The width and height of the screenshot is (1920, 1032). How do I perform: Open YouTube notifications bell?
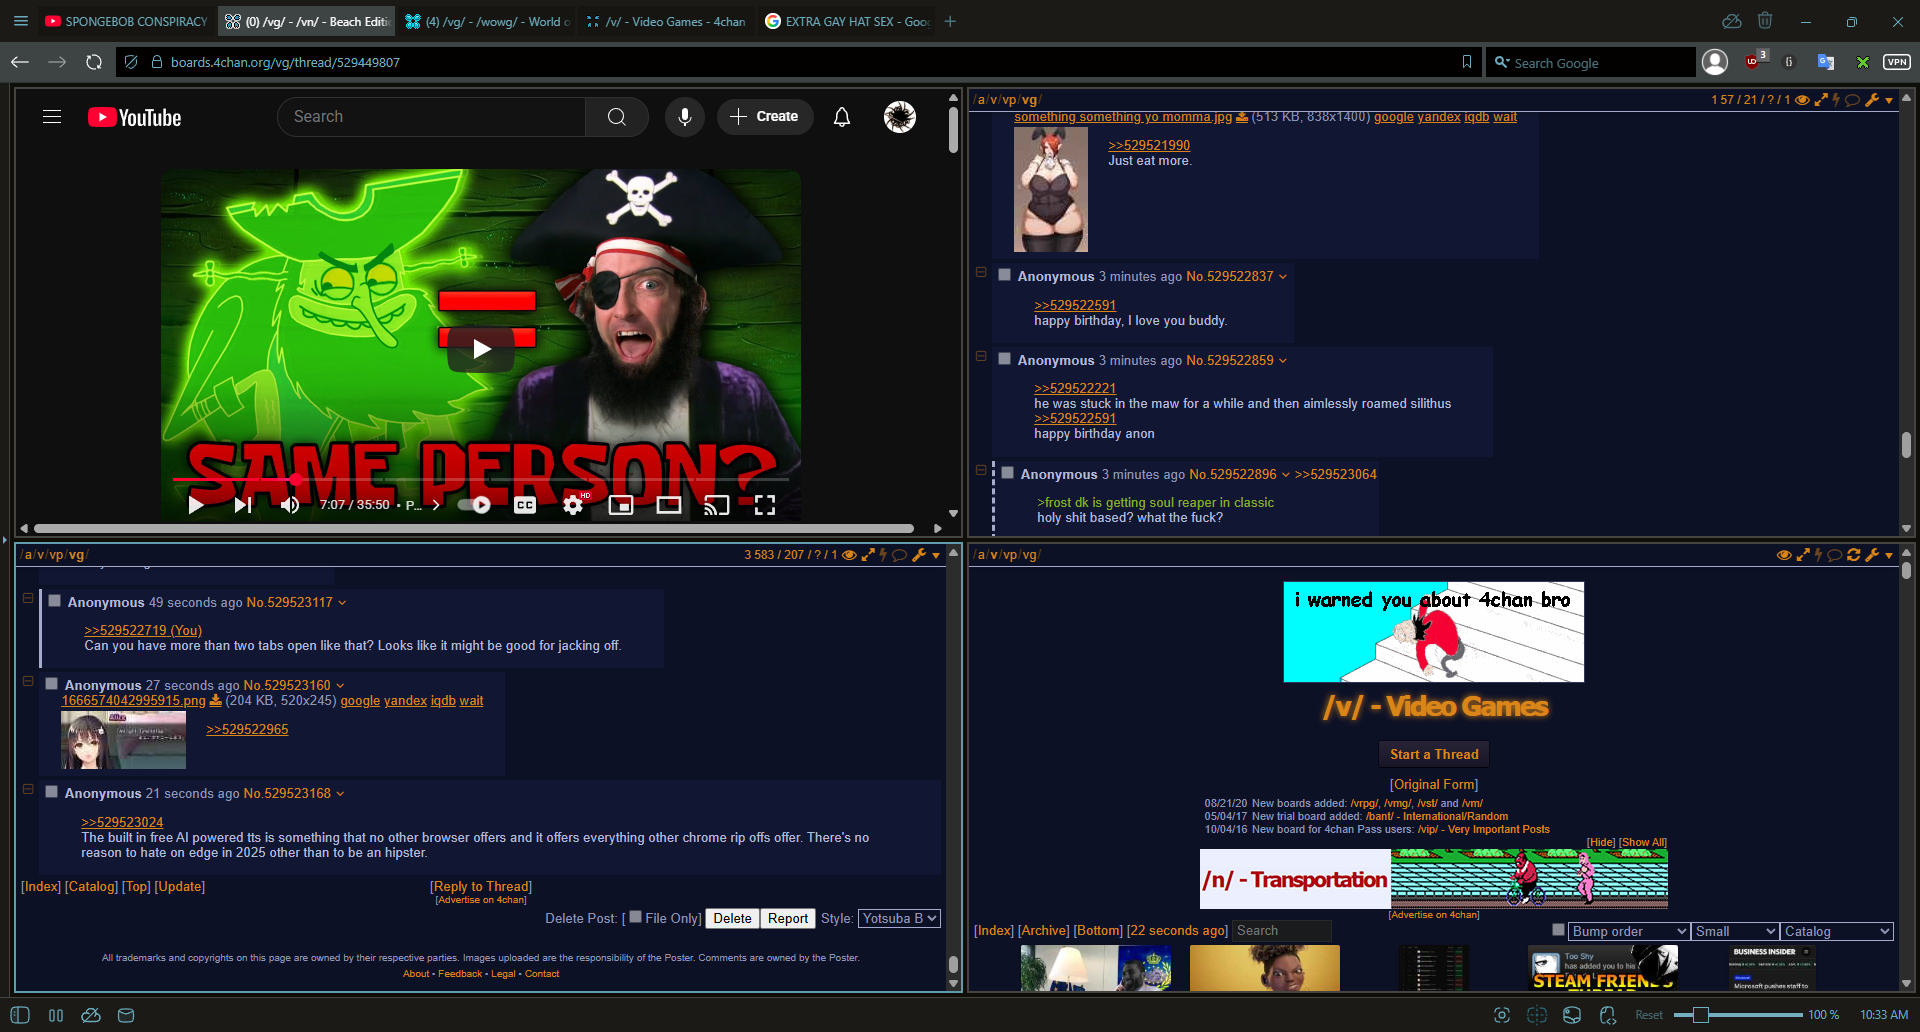click(x=842, y=117)
